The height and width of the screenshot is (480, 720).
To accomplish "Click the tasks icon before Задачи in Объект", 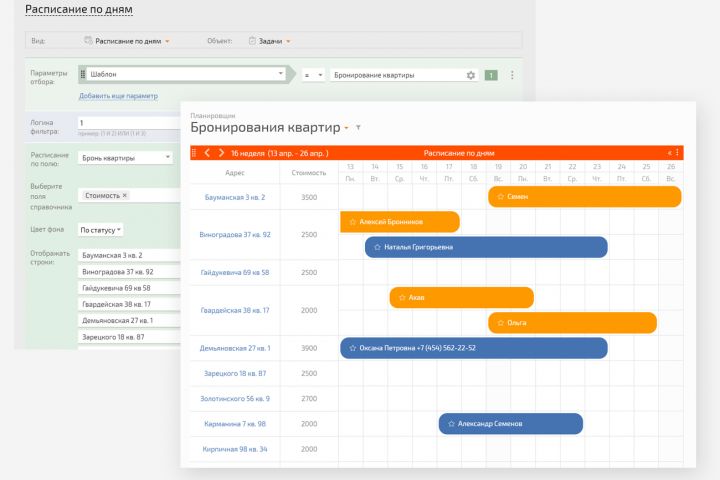I will coord(252,40).
